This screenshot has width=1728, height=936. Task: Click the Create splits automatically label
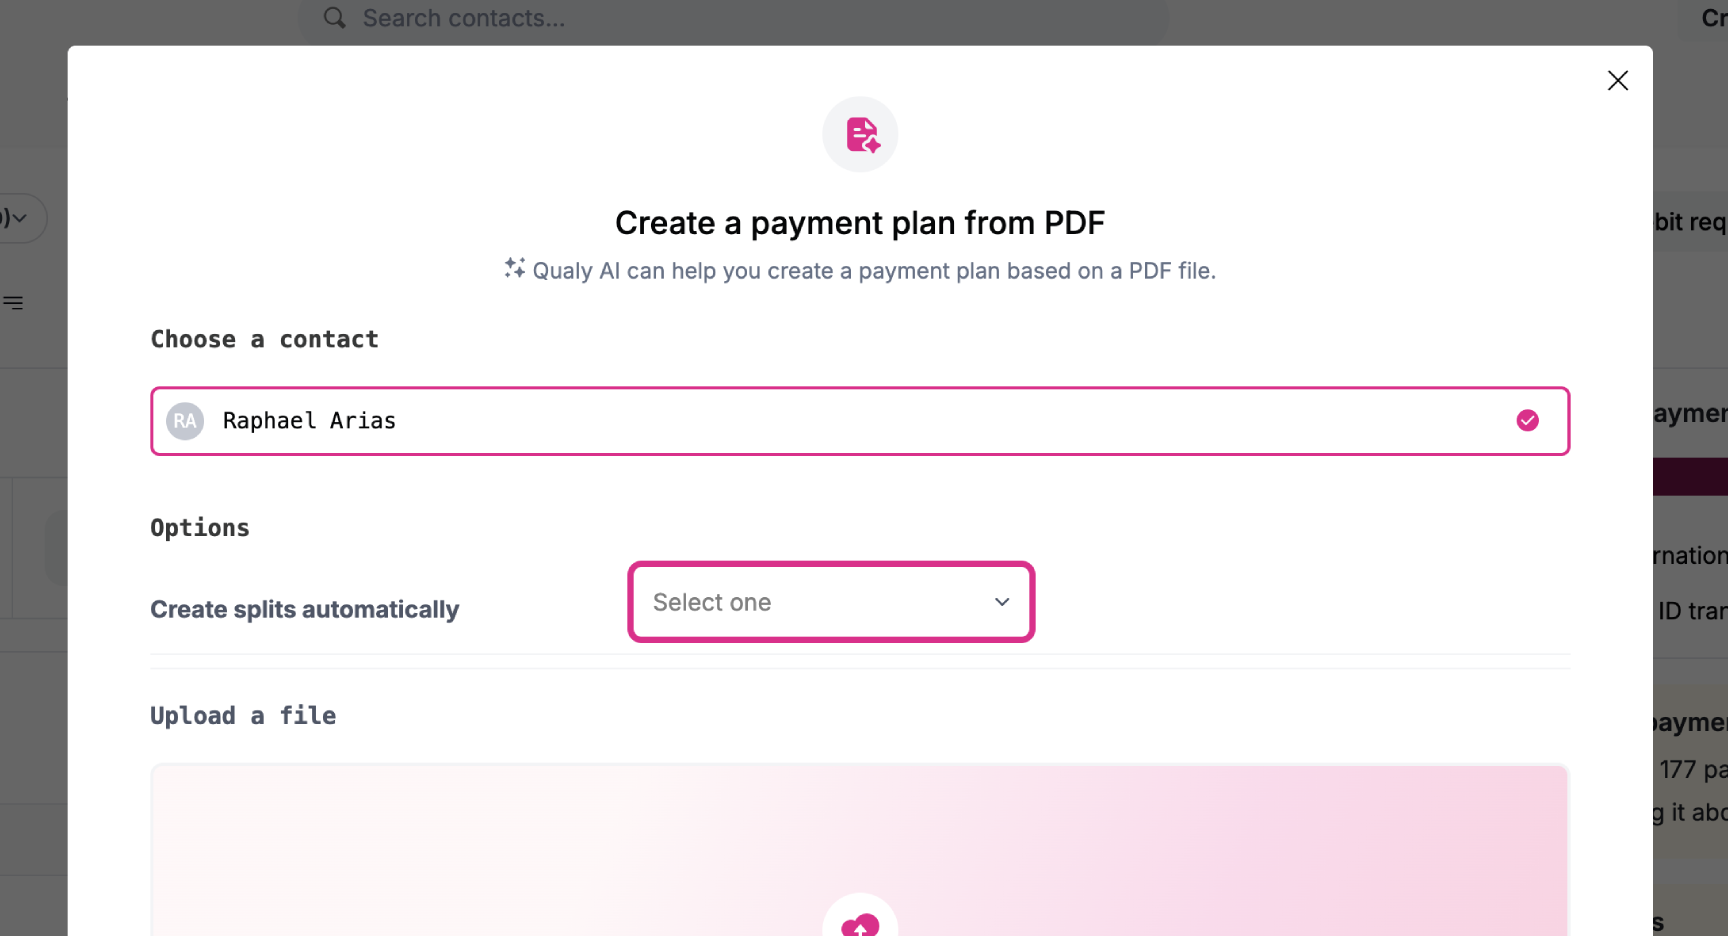pyautogui.click(x=305, y=609)
